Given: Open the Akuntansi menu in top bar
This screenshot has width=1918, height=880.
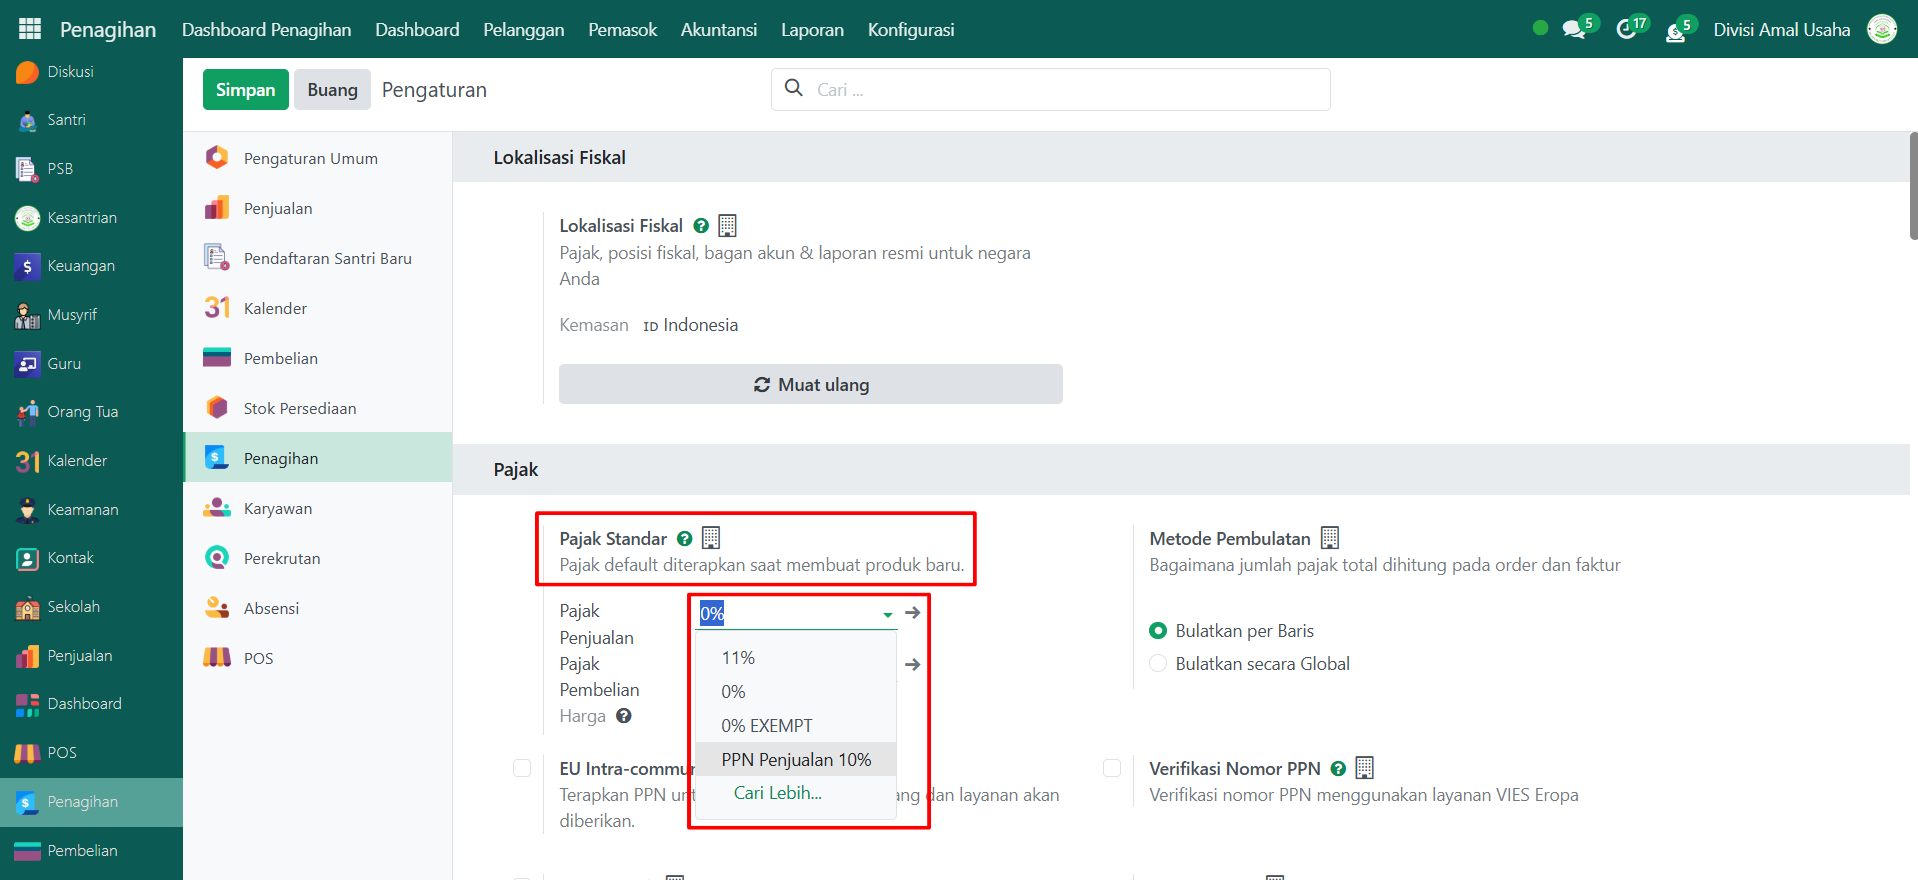Looking at the screenshot, I should coord(718,30).
